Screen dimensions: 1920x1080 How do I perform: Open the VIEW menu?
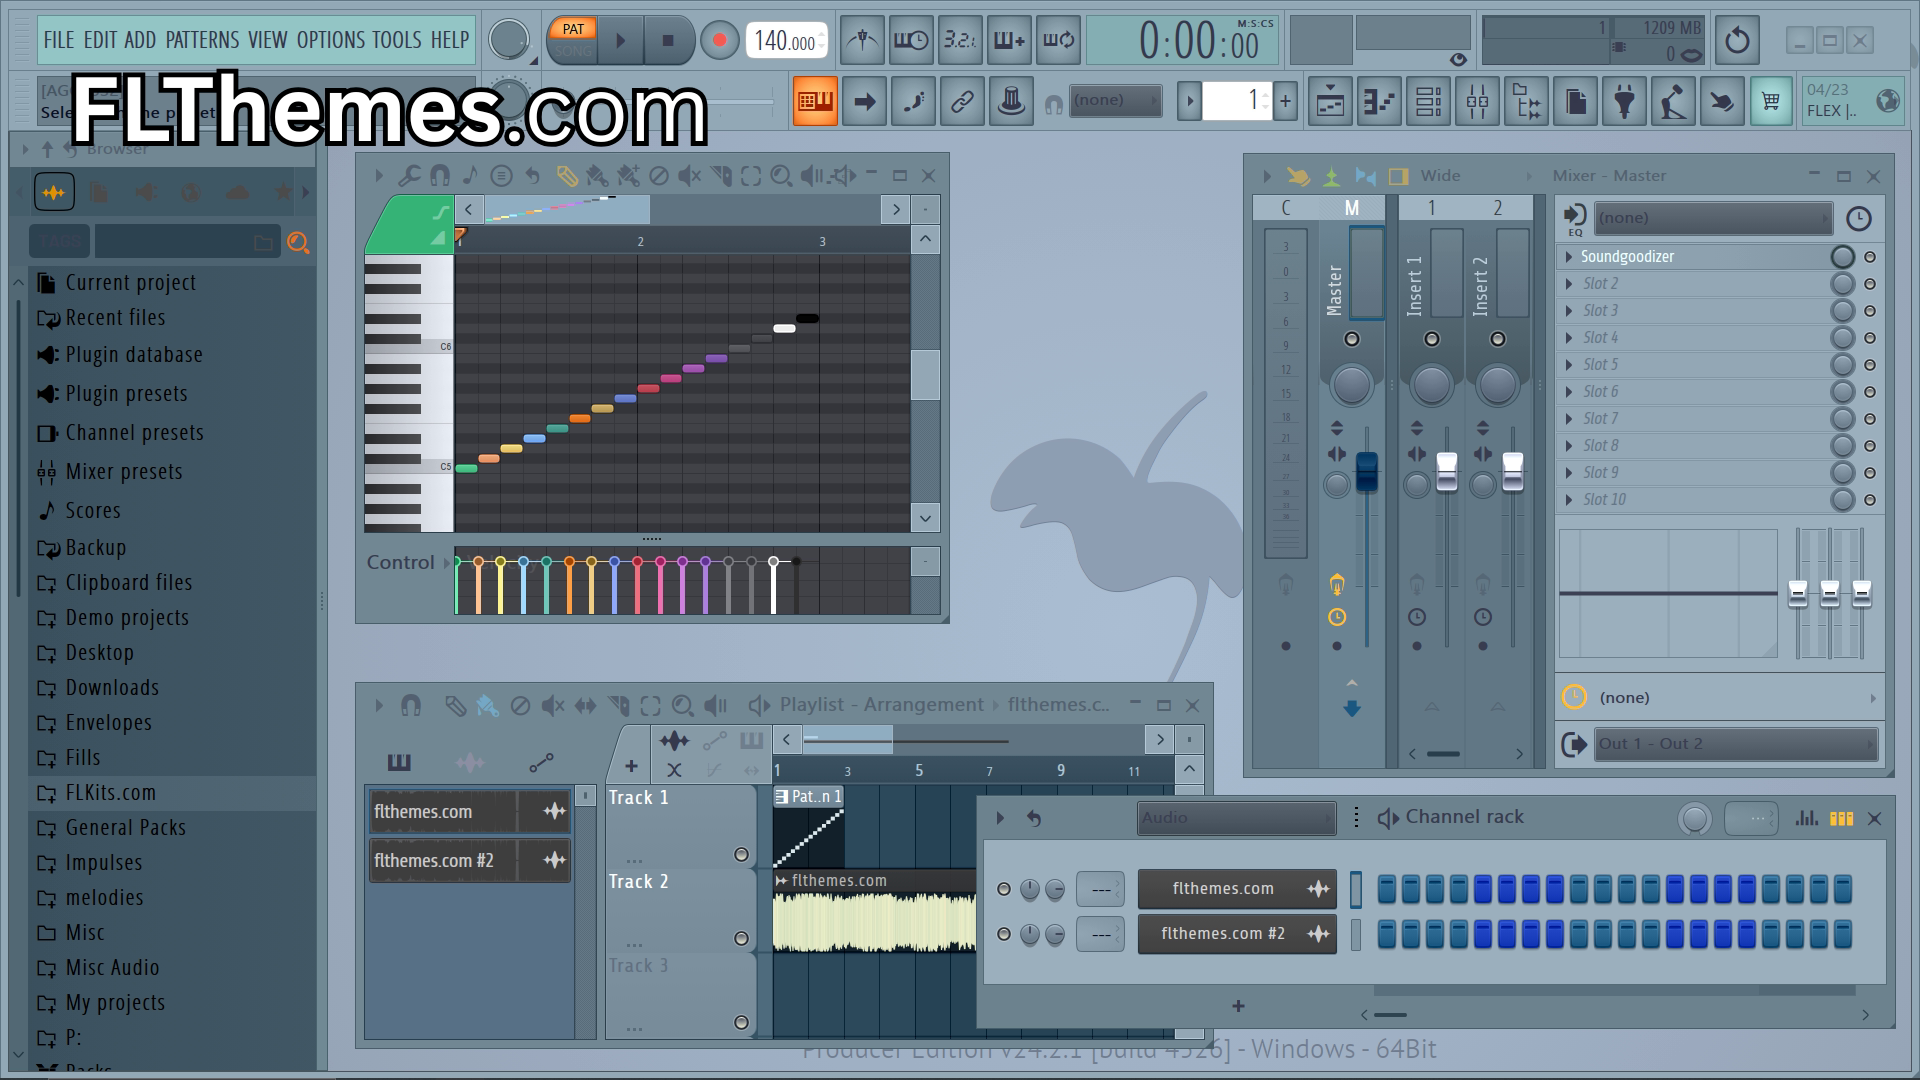click(x=268, y=40)
